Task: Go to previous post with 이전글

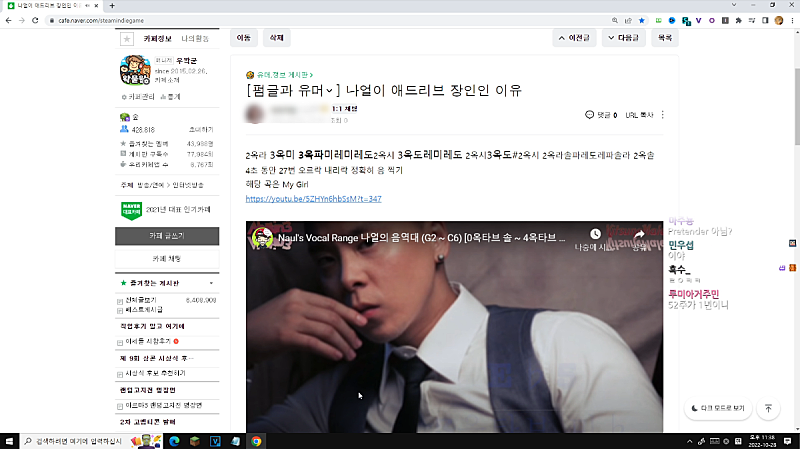Action: click(574, 38)
